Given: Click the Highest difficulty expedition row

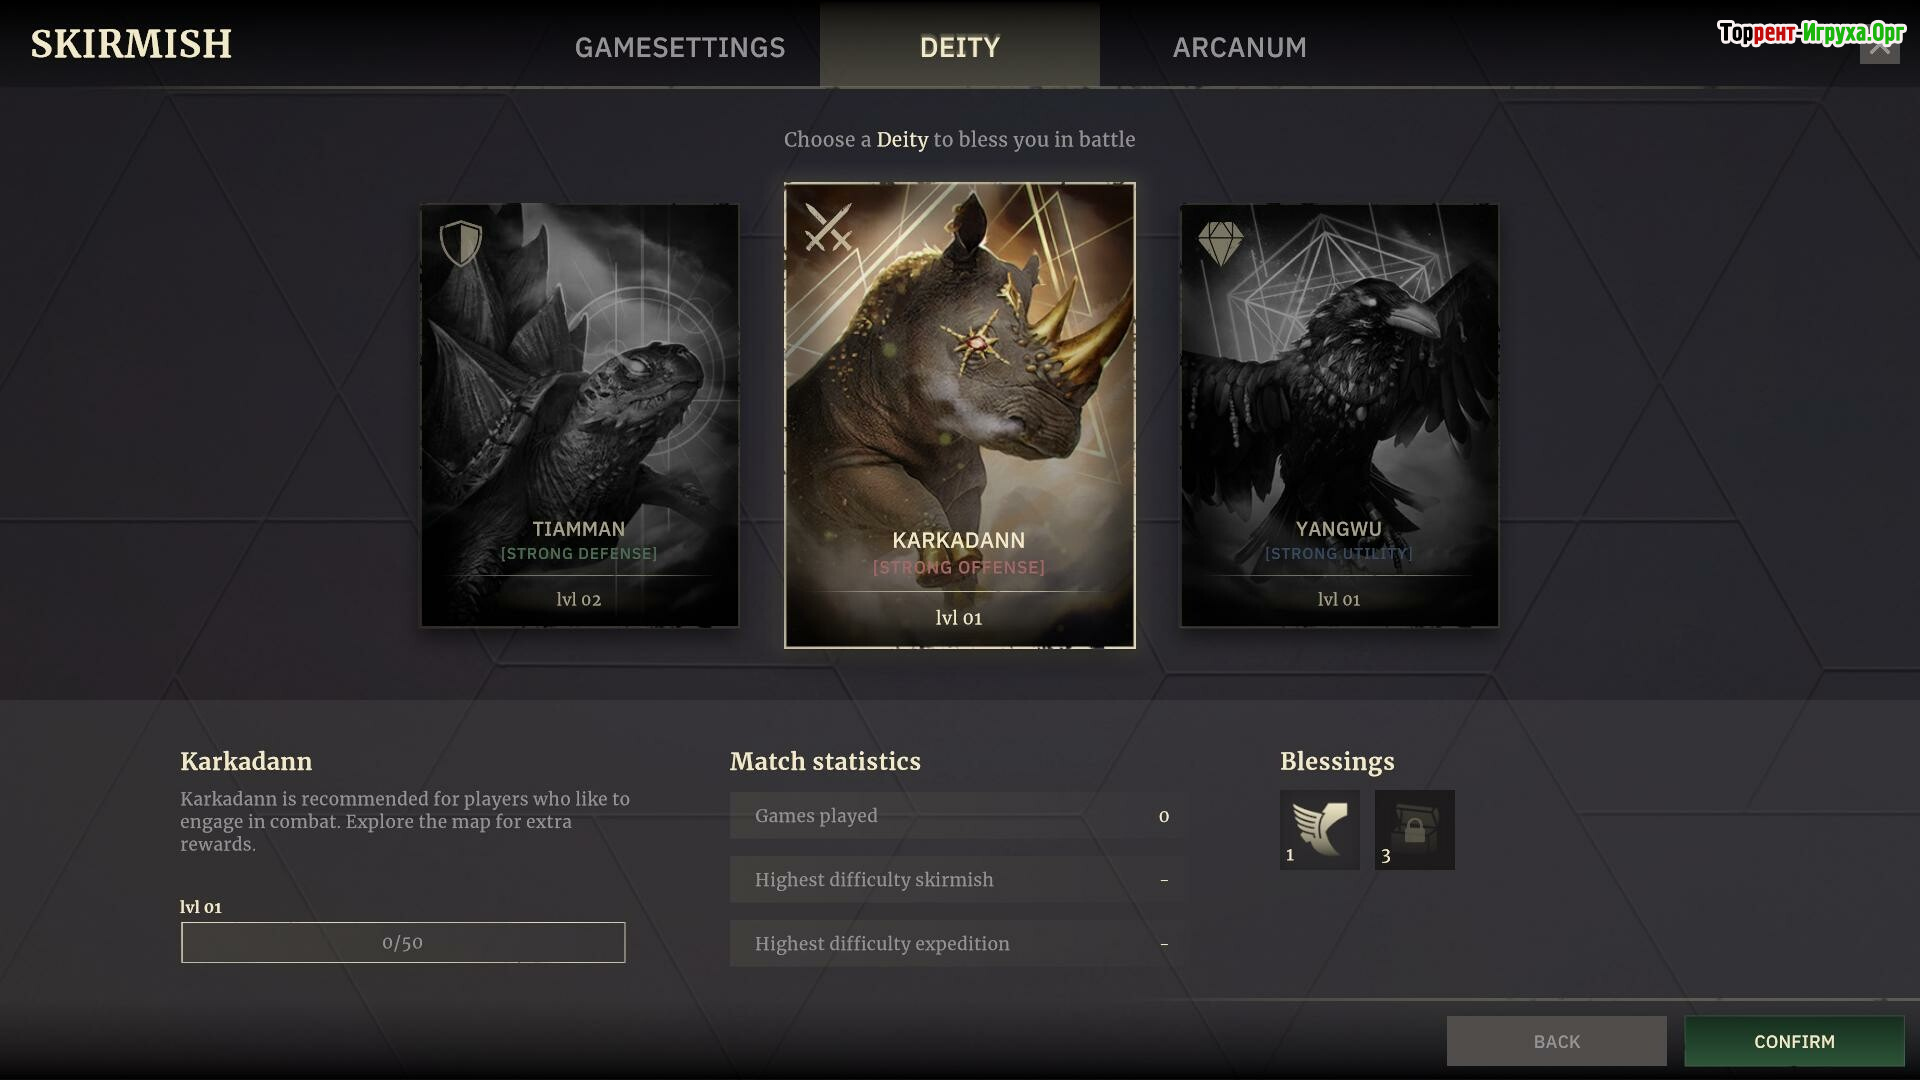Looking at the screenshot, I should (957, 943).
